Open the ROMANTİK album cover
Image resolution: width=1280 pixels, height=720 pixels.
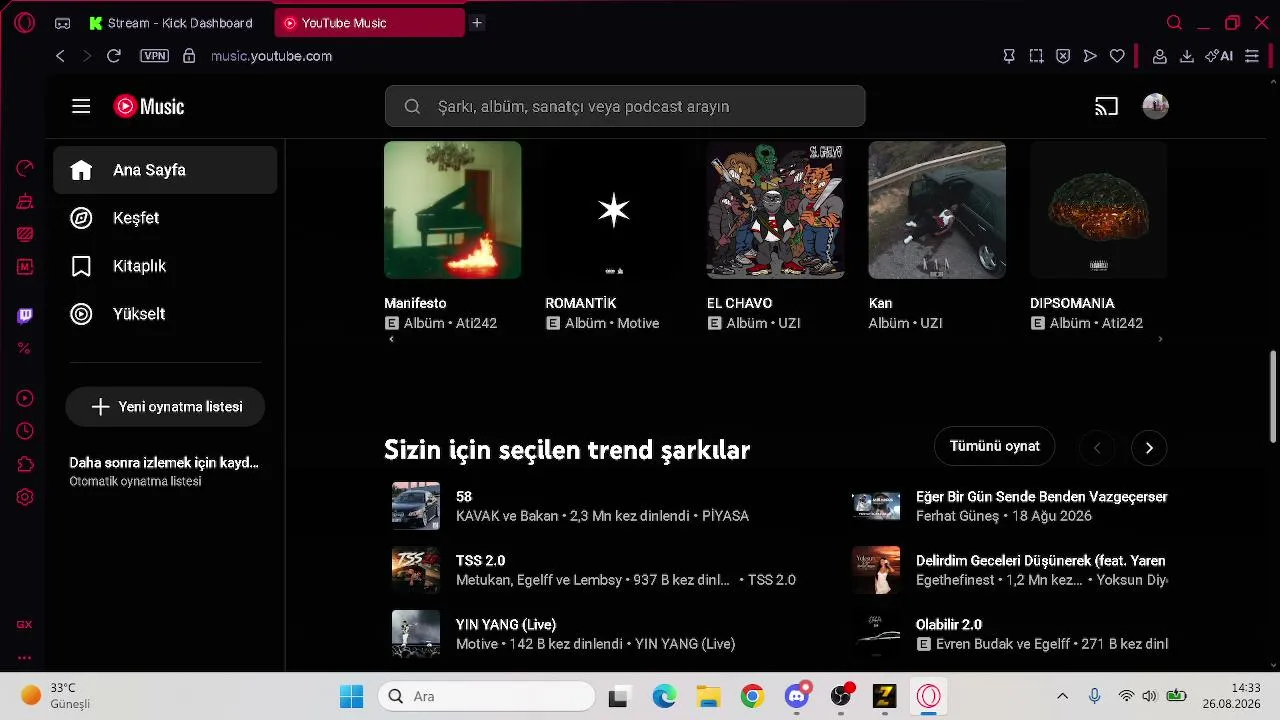point(614,210)
